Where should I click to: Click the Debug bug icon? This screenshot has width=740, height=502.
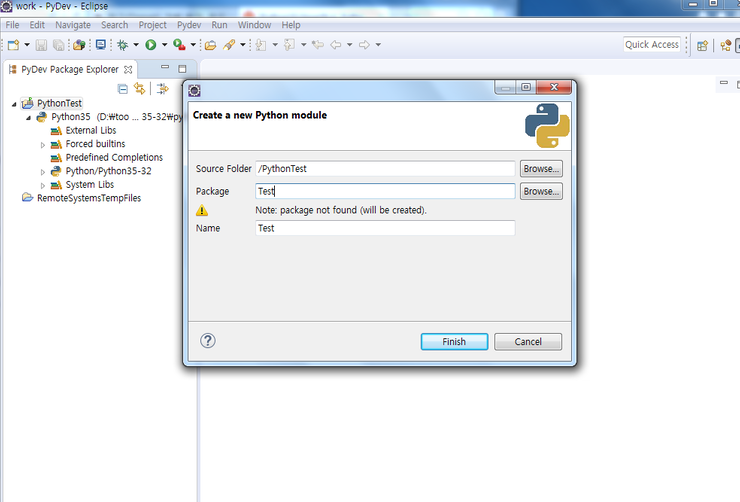pyautogui.click(x=123, y=45)
